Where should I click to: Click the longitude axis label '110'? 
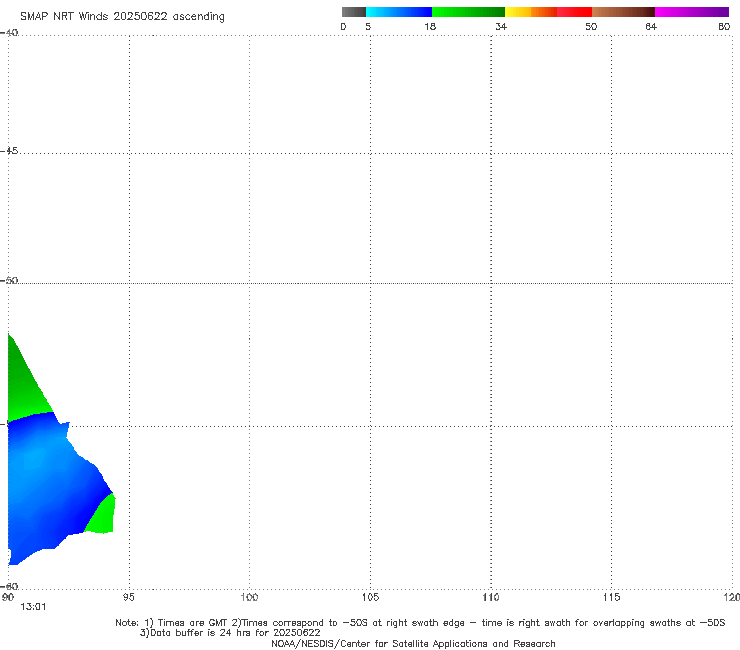(x=491, y=598)
